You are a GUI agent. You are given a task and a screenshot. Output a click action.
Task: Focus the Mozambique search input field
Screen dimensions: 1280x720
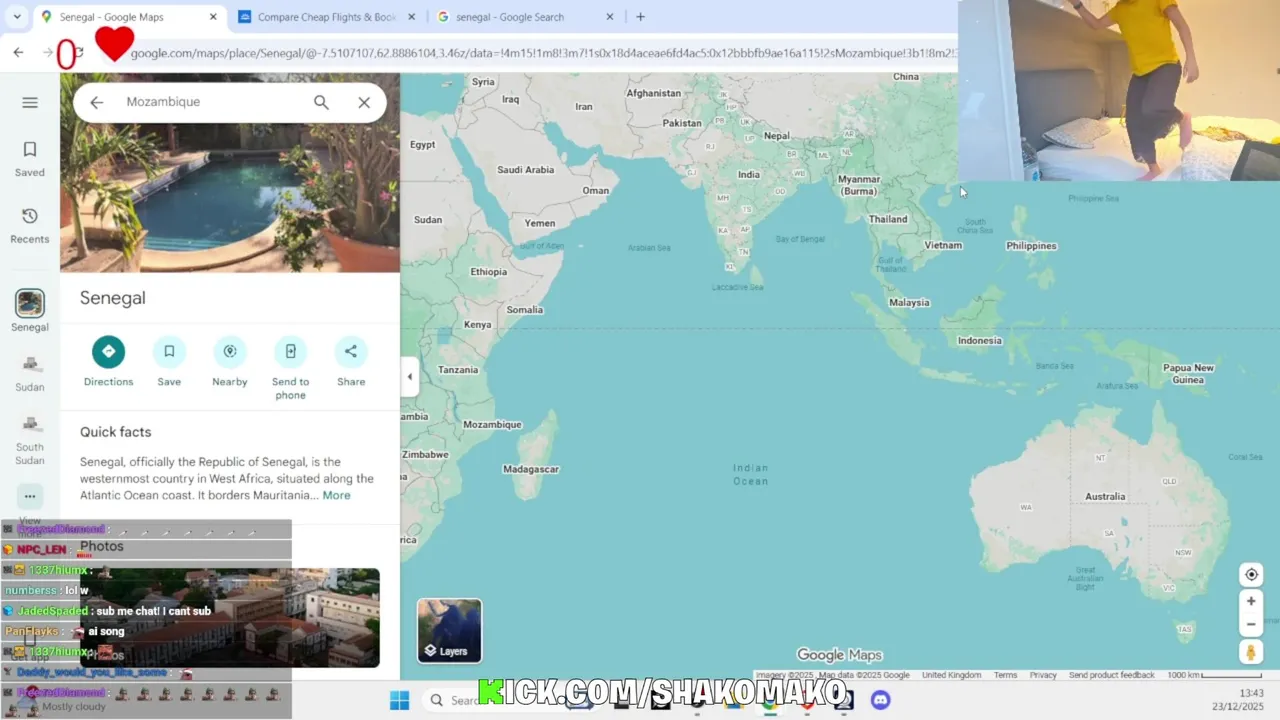(212, 102)
